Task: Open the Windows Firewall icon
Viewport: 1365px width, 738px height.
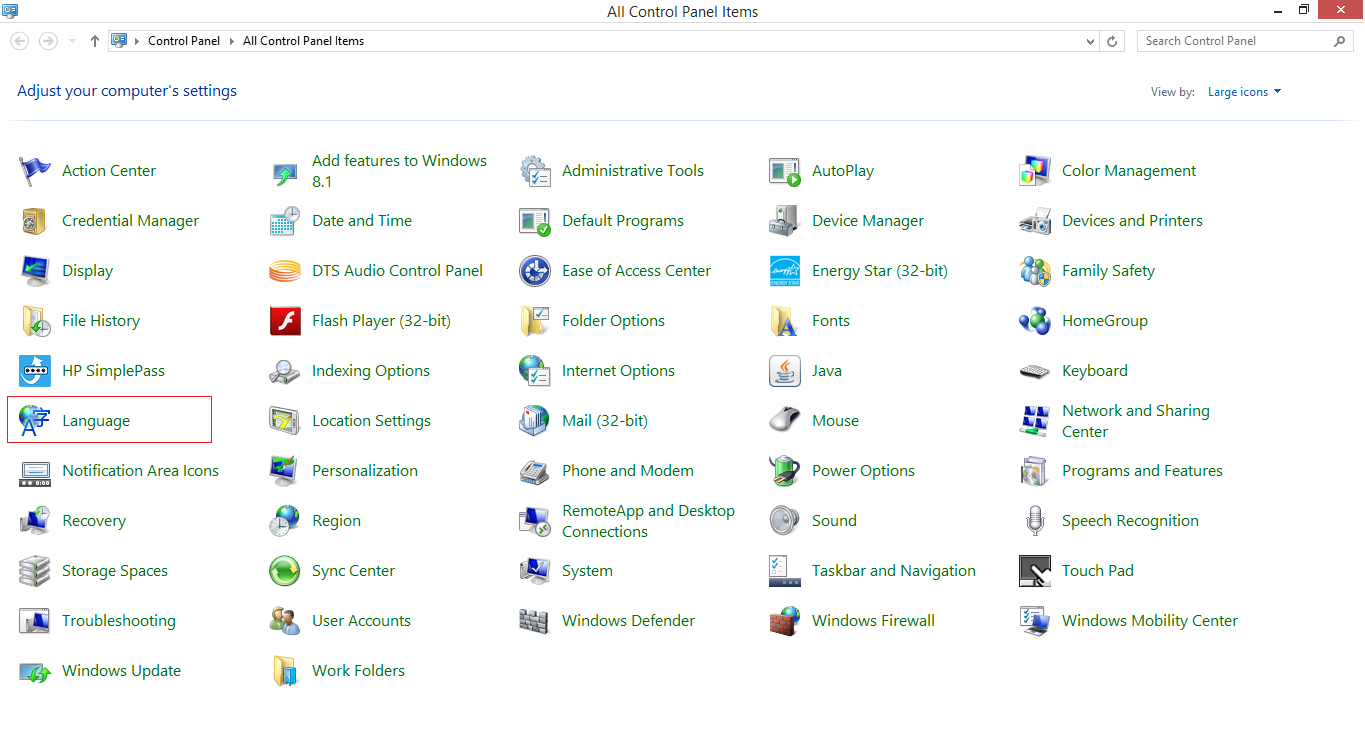Action: pos(785,621)
